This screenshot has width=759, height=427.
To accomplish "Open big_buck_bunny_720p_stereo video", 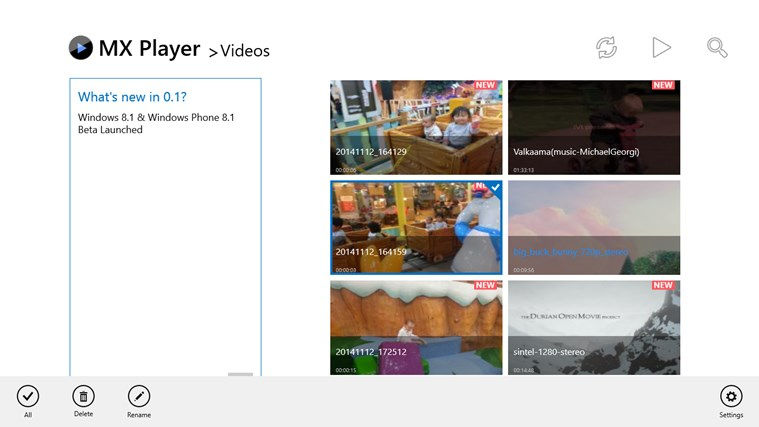I will tap(594, 228).
